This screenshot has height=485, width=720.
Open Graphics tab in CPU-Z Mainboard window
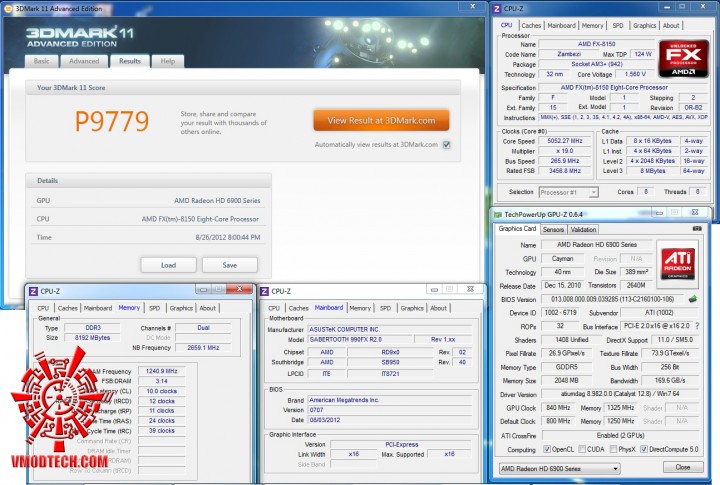tap(412, 308)
